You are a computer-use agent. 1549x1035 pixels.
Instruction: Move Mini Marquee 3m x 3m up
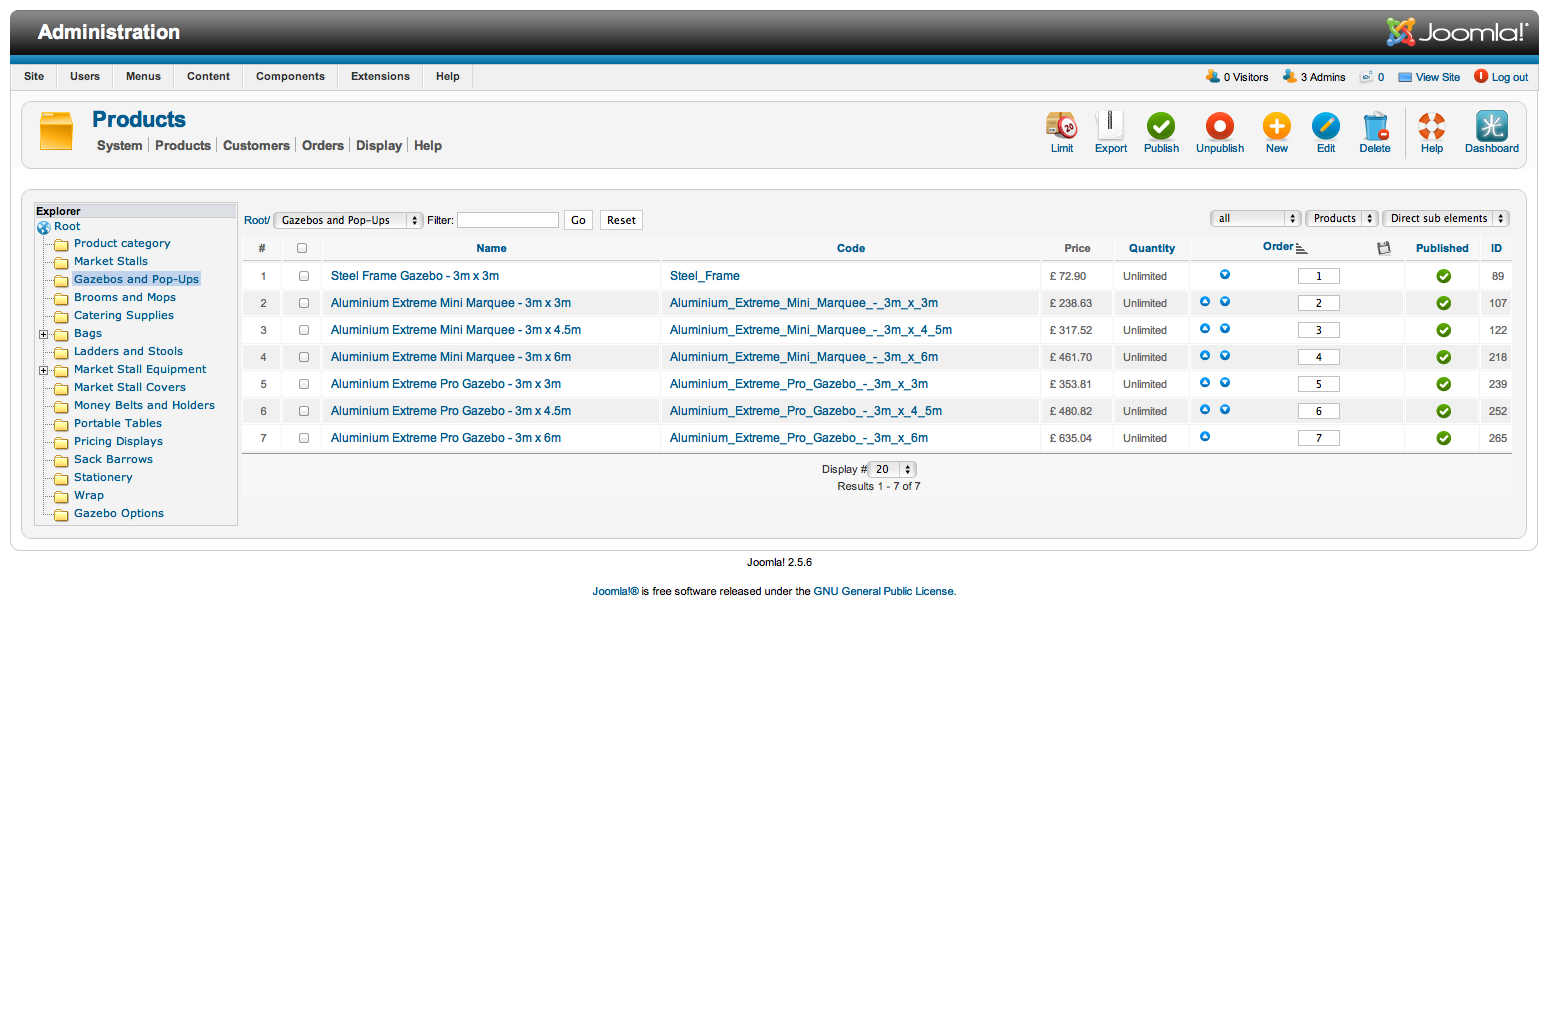[1205, 302]
